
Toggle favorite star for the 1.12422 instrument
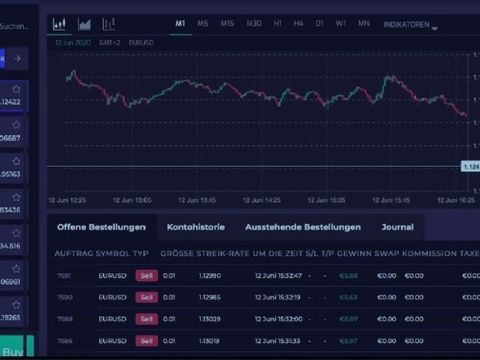coord(16,89)
